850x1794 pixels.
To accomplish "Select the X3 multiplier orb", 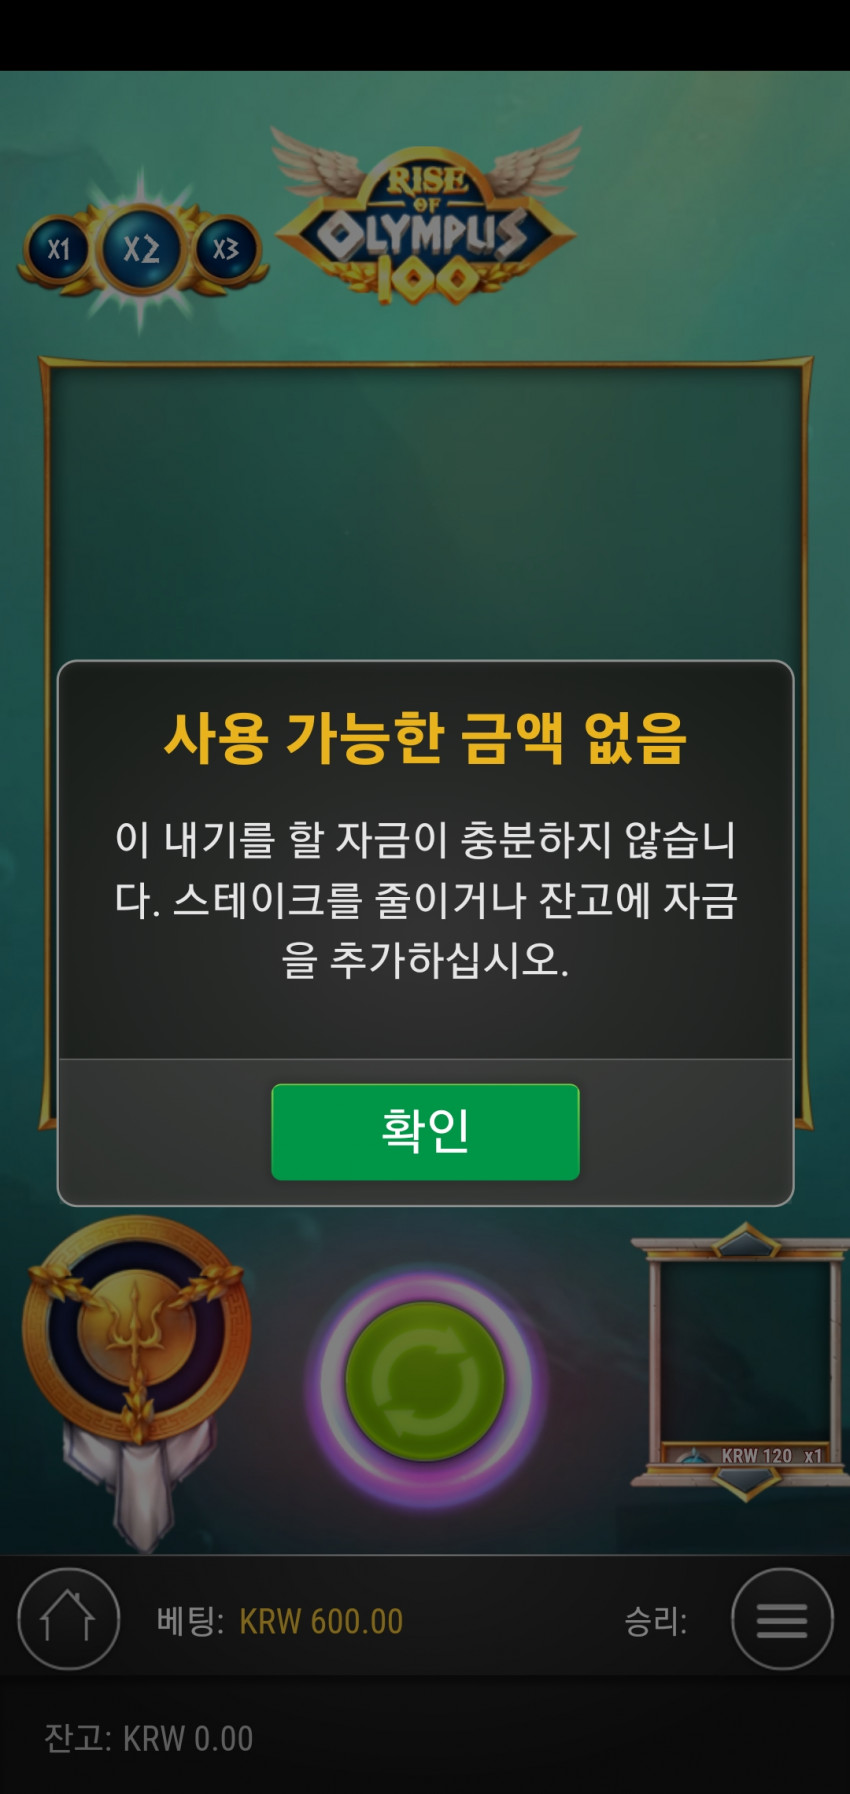I will pos(225,248).
